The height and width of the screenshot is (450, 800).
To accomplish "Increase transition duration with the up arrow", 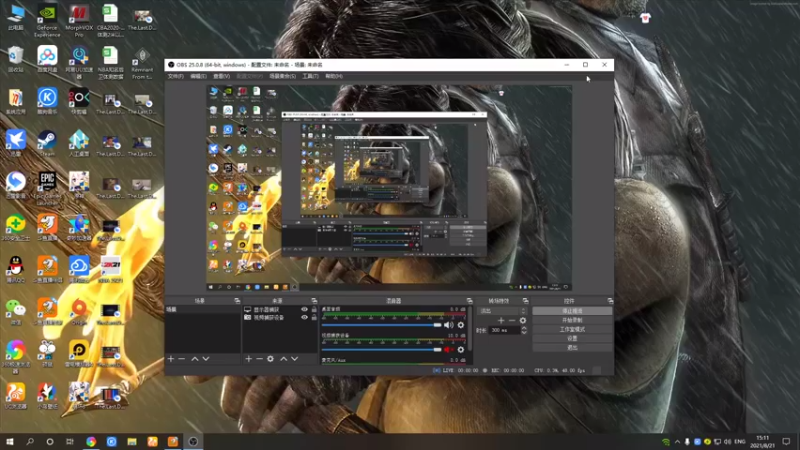I will pos(523,328).
